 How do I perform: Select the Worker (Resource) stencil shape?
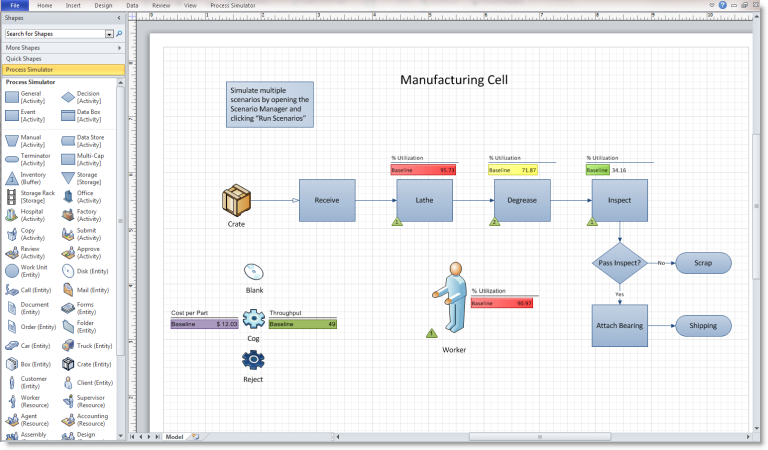click(11, 402)
